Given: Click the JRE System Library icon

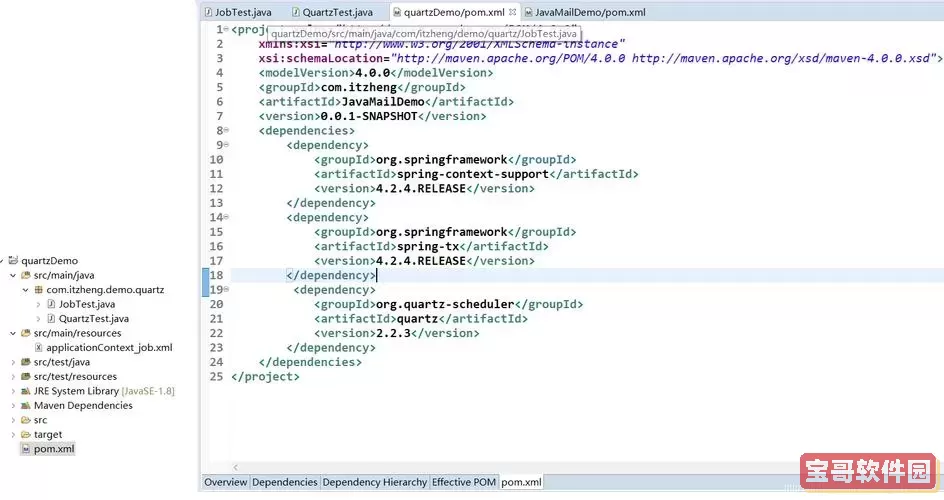Looking at the screenshot, I should 26,390.
